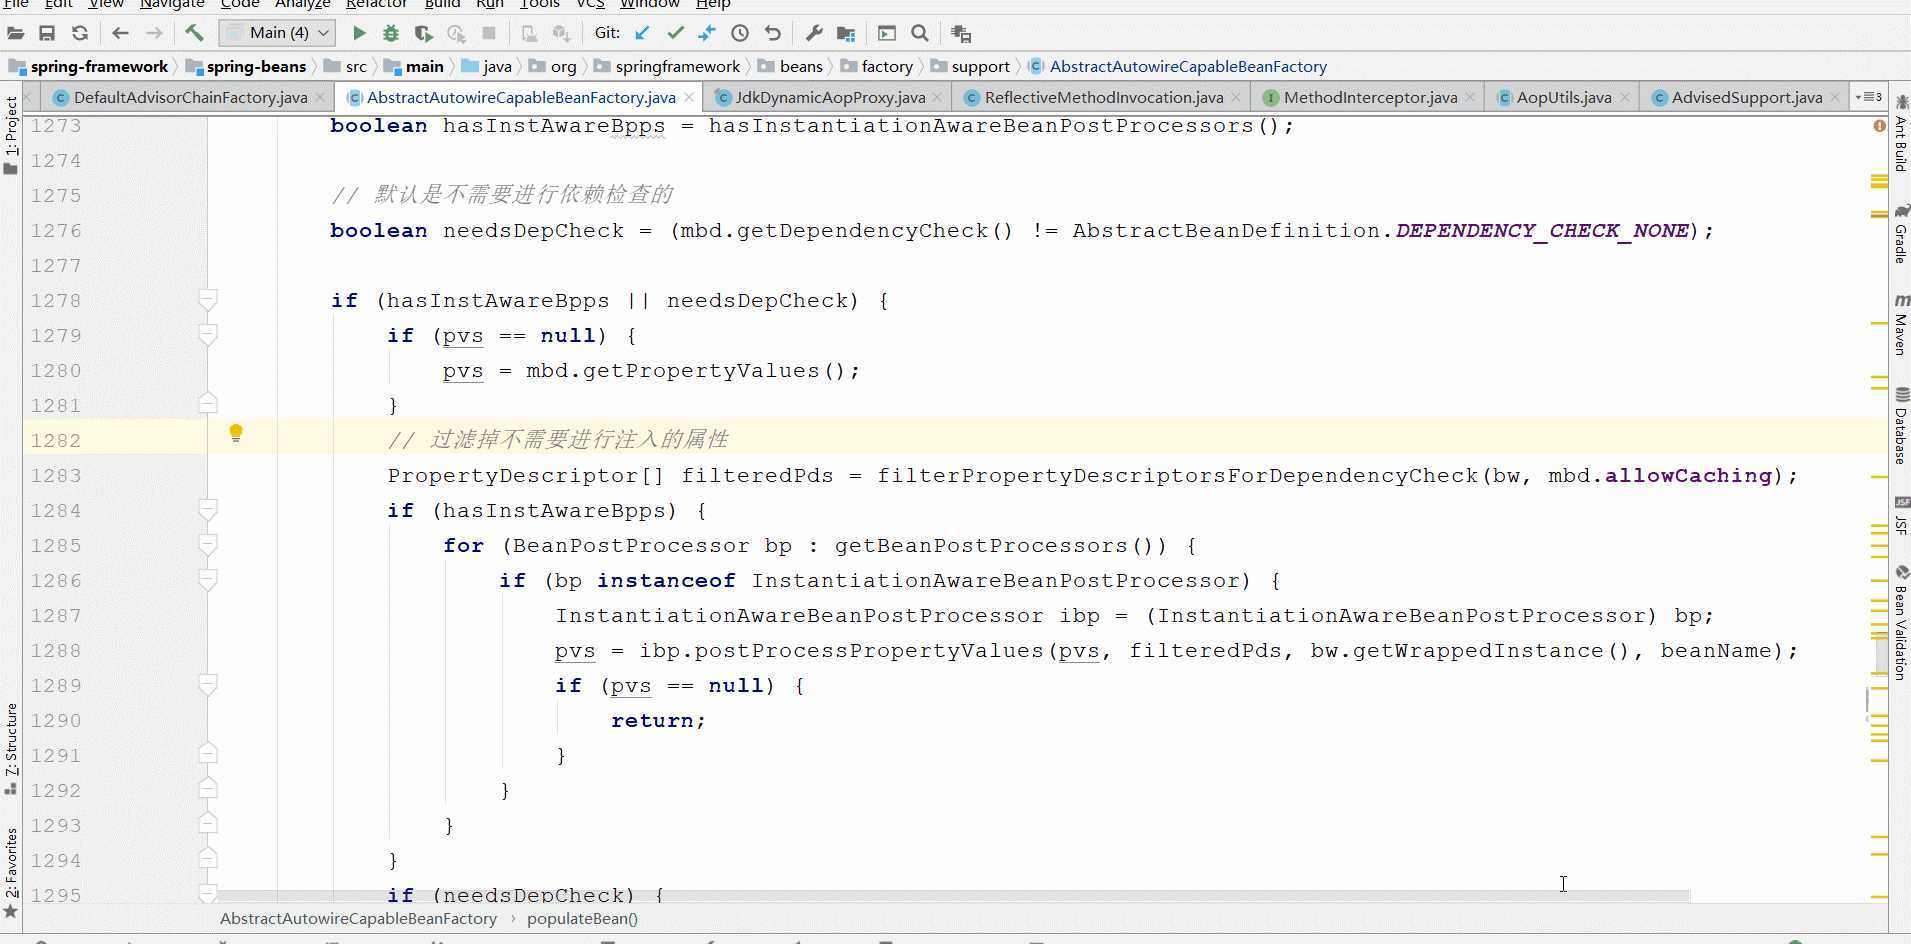Open the Database tool window
The image size is (1911, 944).
click(1901, 425)
